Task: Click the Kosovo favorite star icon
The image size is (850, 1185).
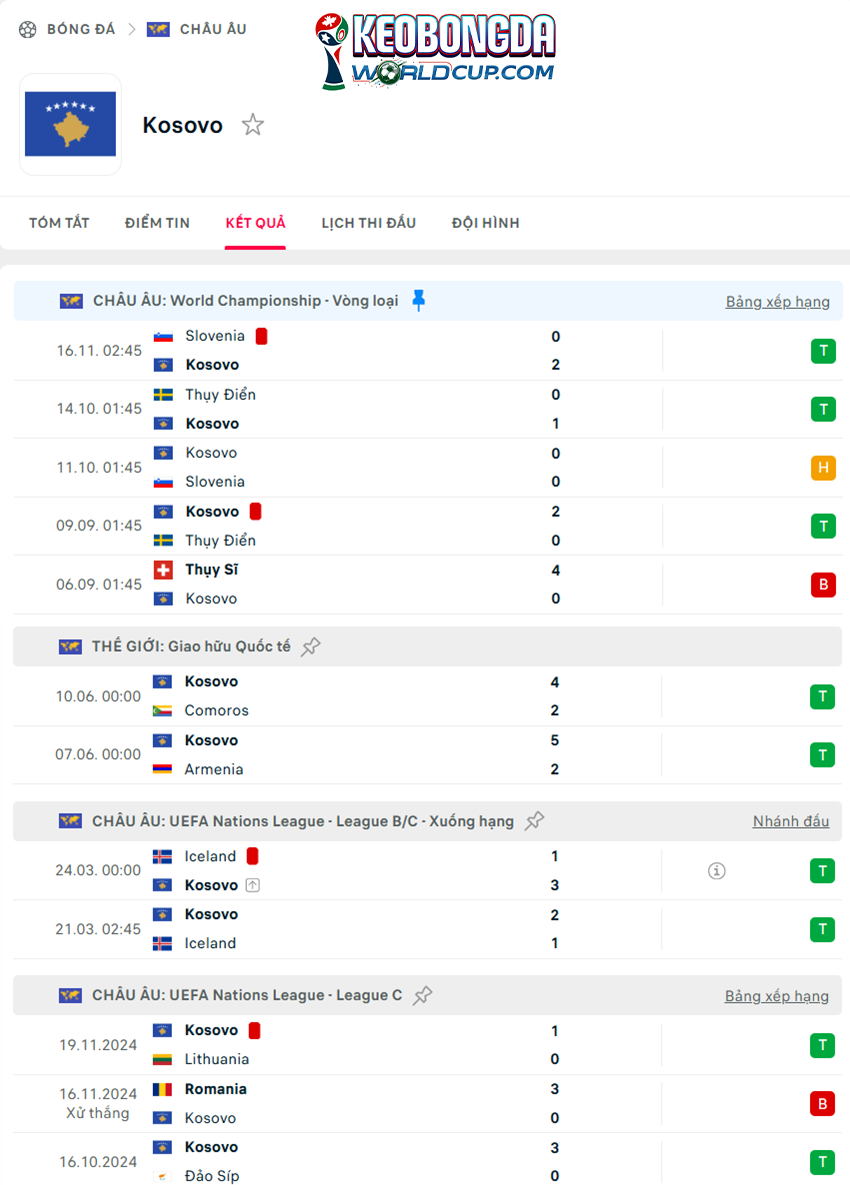Action: pyautogui.click(x=252, y=124)
